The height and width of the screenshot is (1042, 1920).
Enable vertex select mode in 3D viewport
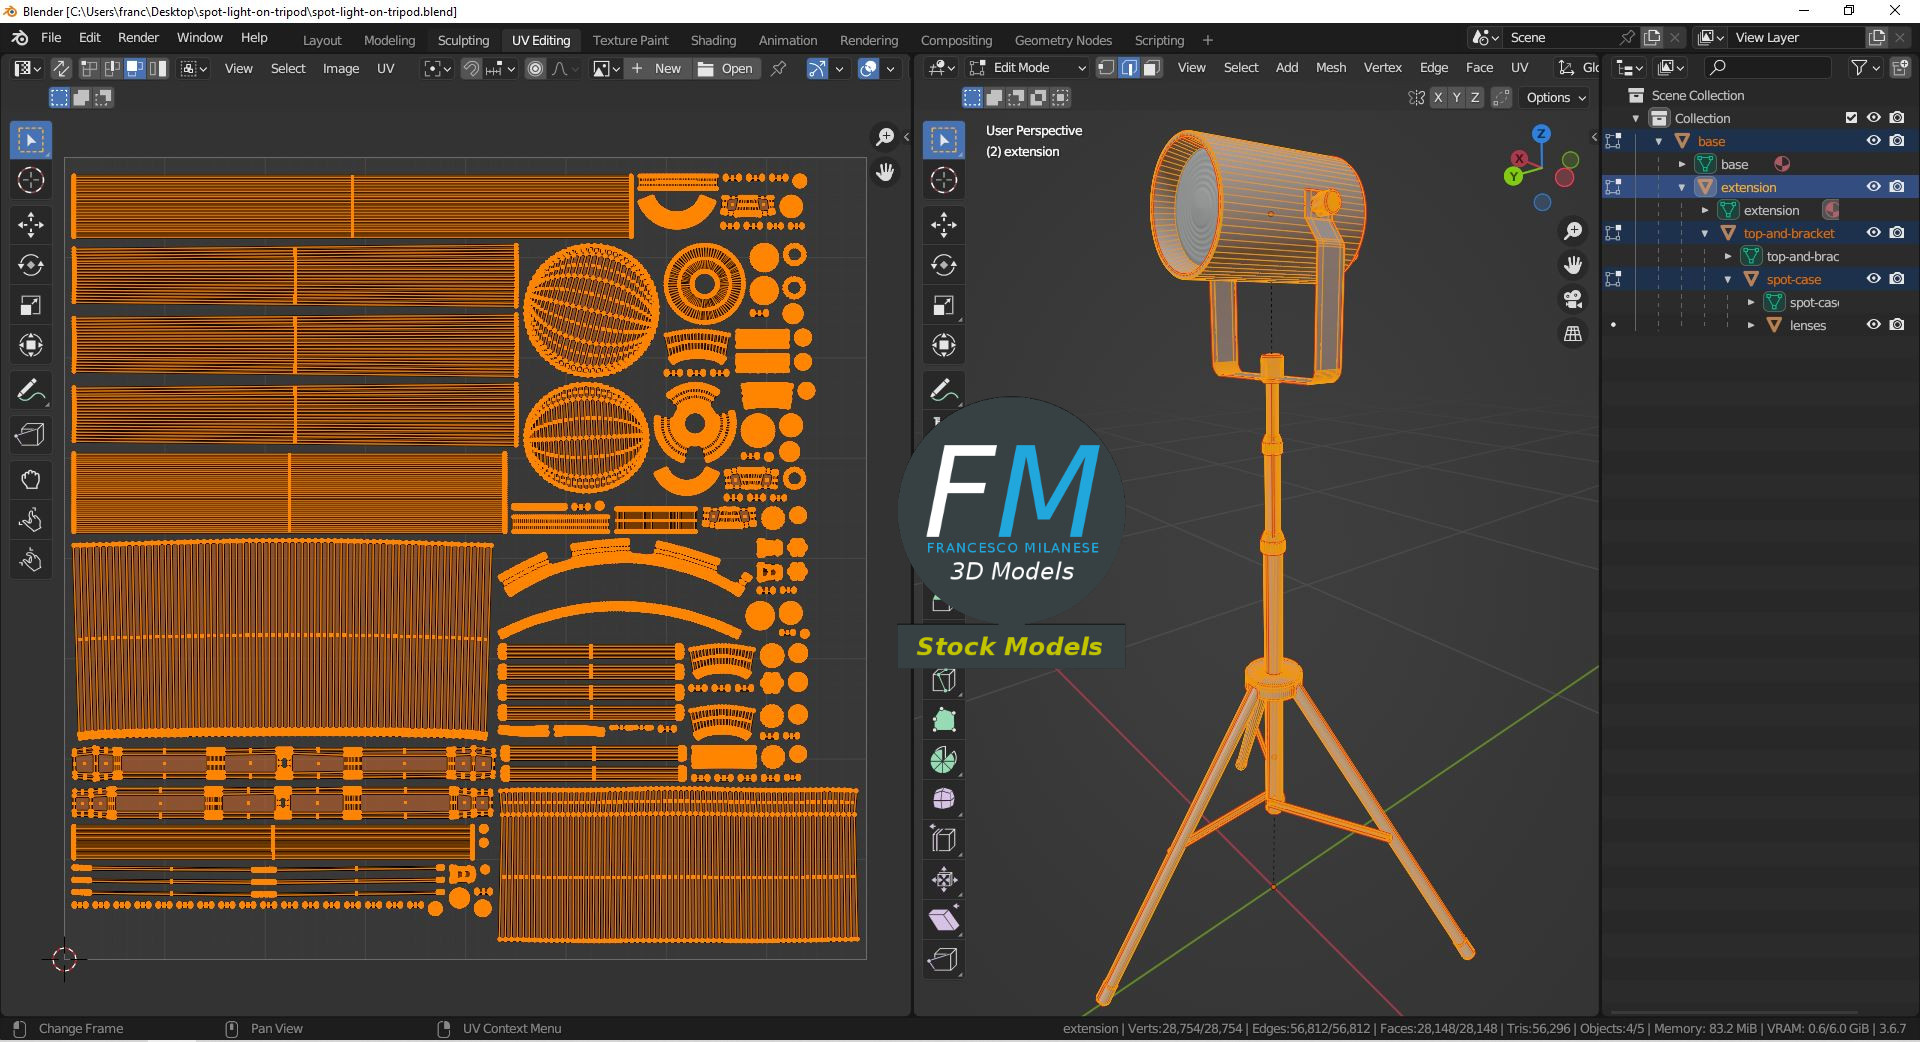pyautogui.click(x=1106, y=68)
